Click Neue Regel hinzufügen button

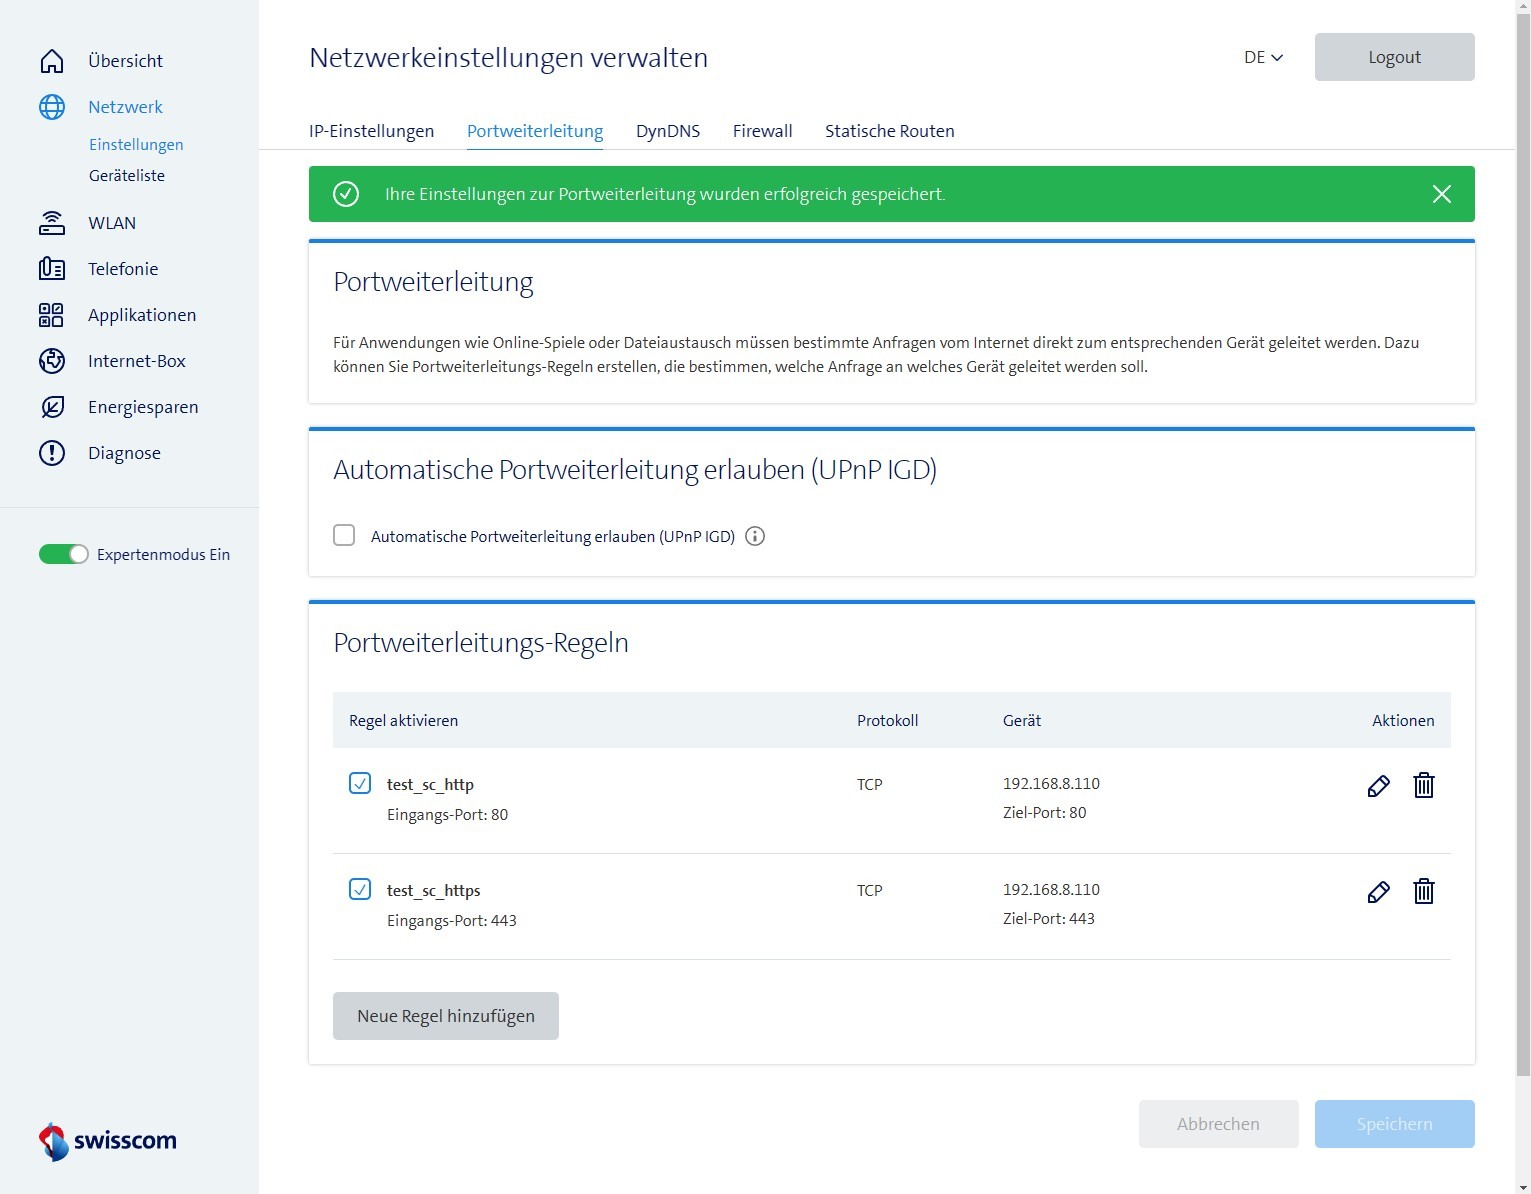[x=446, y=1016]
